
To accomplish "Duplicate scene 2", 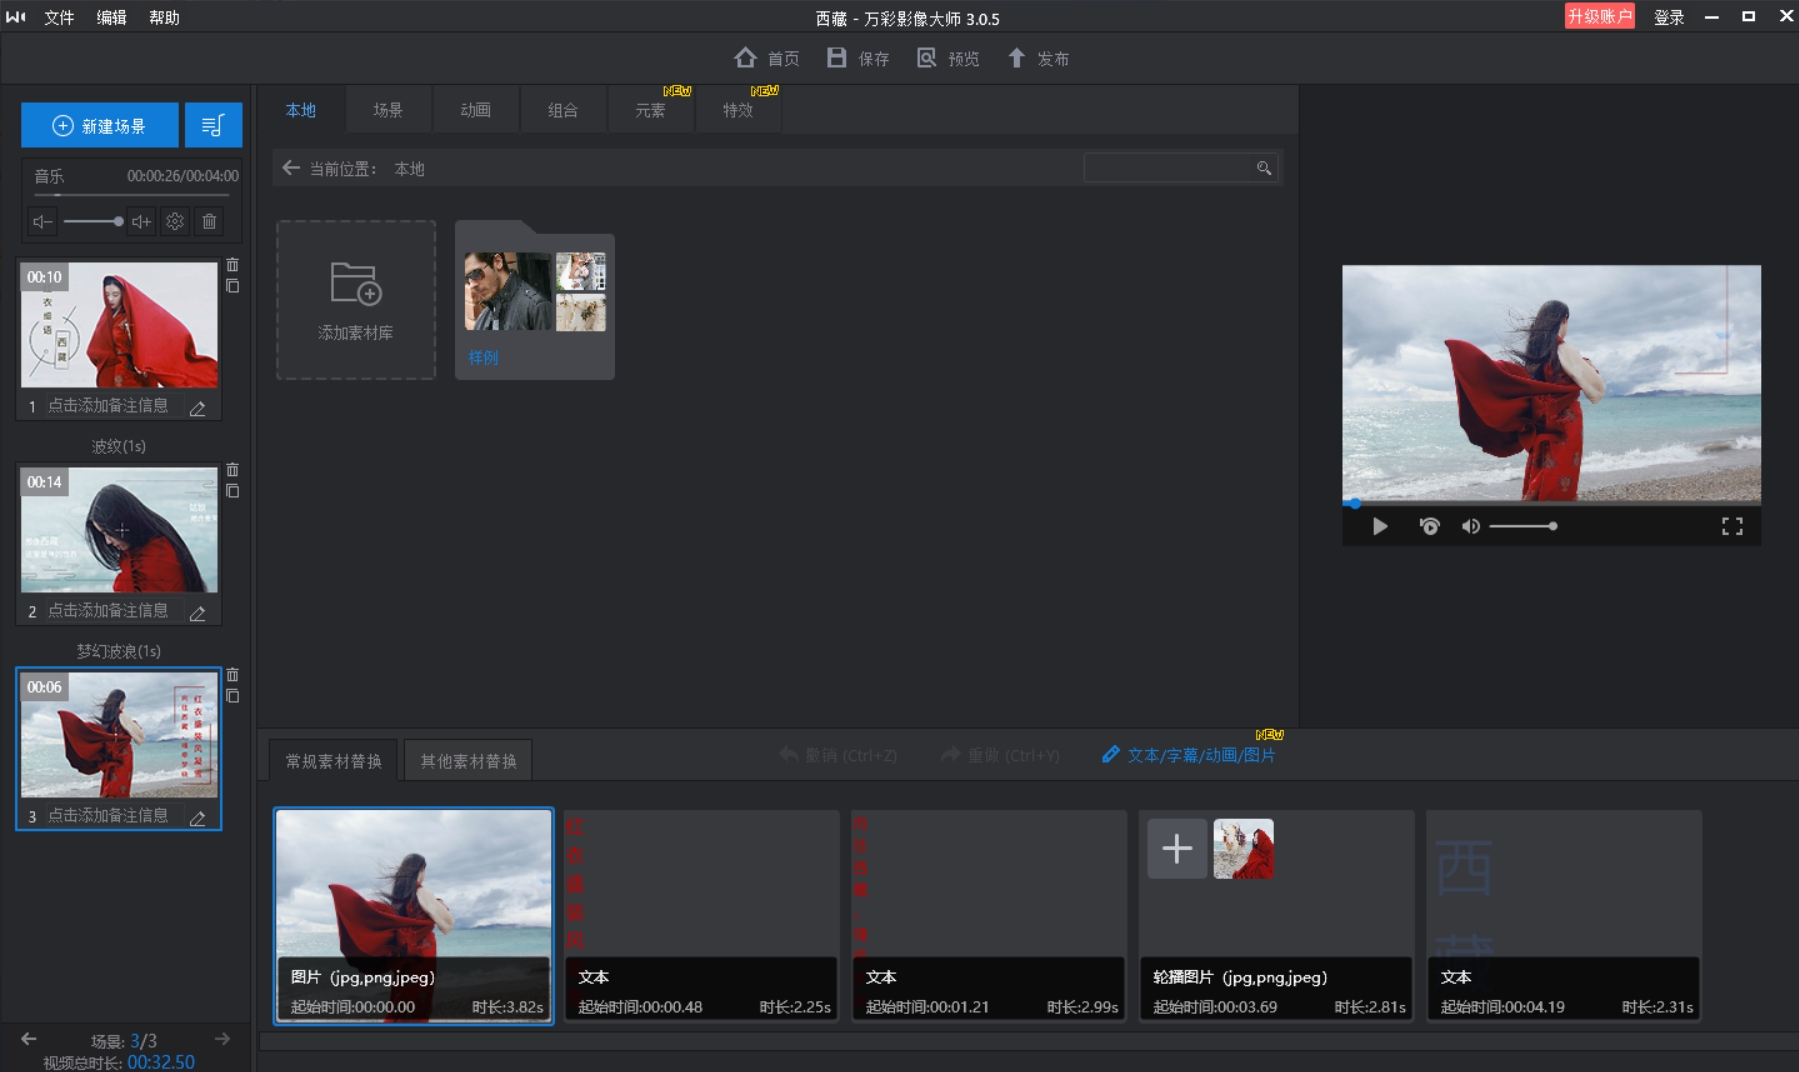I will (x=232, y=491).
